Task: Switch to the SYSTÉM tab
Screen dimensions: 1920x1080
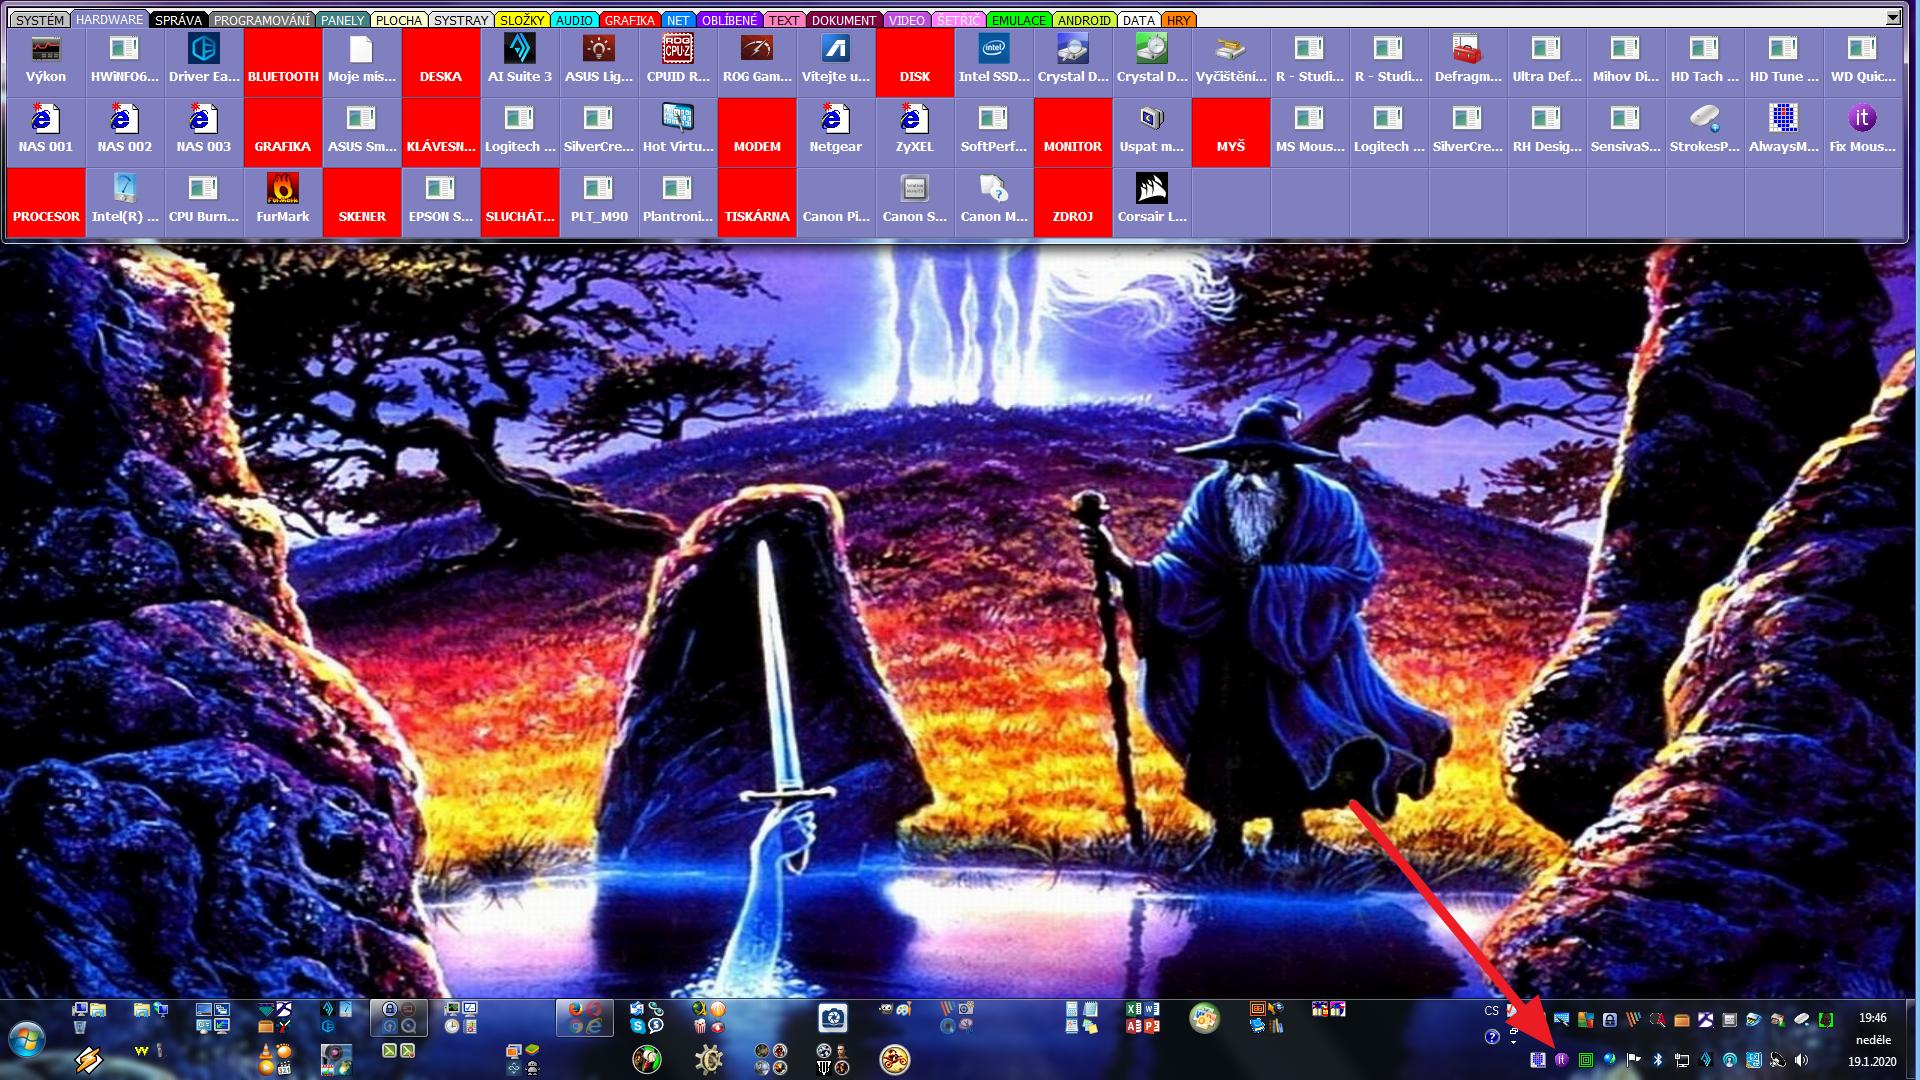Action: 40,20
